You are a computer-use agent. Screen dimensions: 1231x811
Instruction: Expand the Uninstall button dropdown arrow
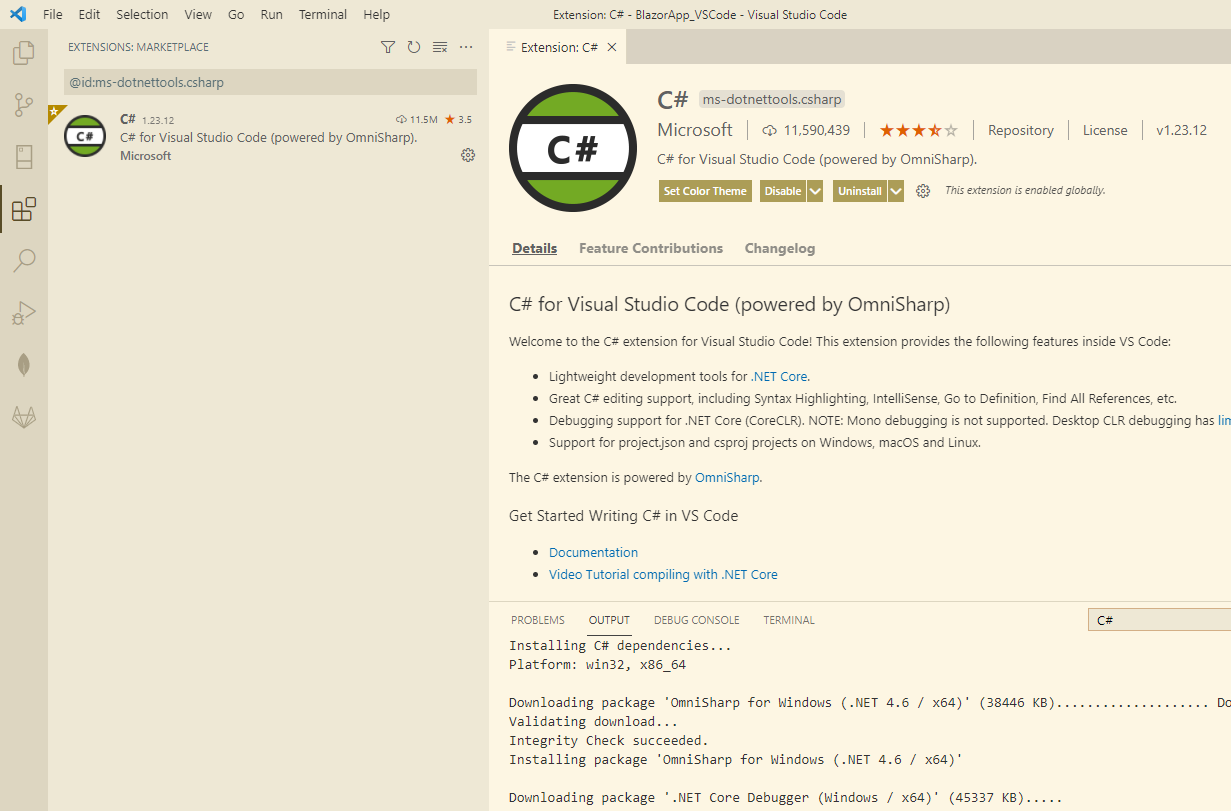895,191
